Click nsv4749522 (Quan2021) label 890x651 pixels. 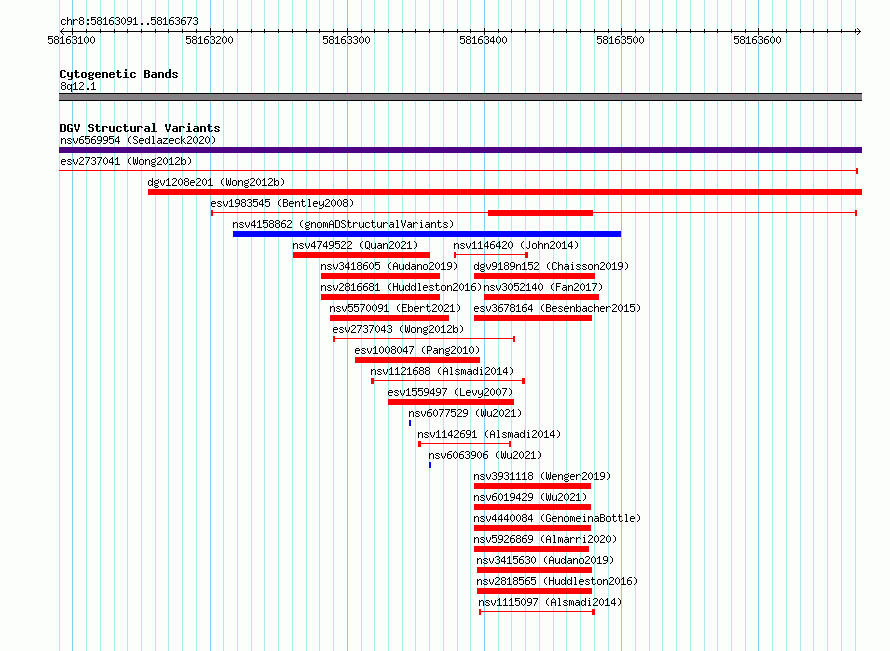(355, 245)
